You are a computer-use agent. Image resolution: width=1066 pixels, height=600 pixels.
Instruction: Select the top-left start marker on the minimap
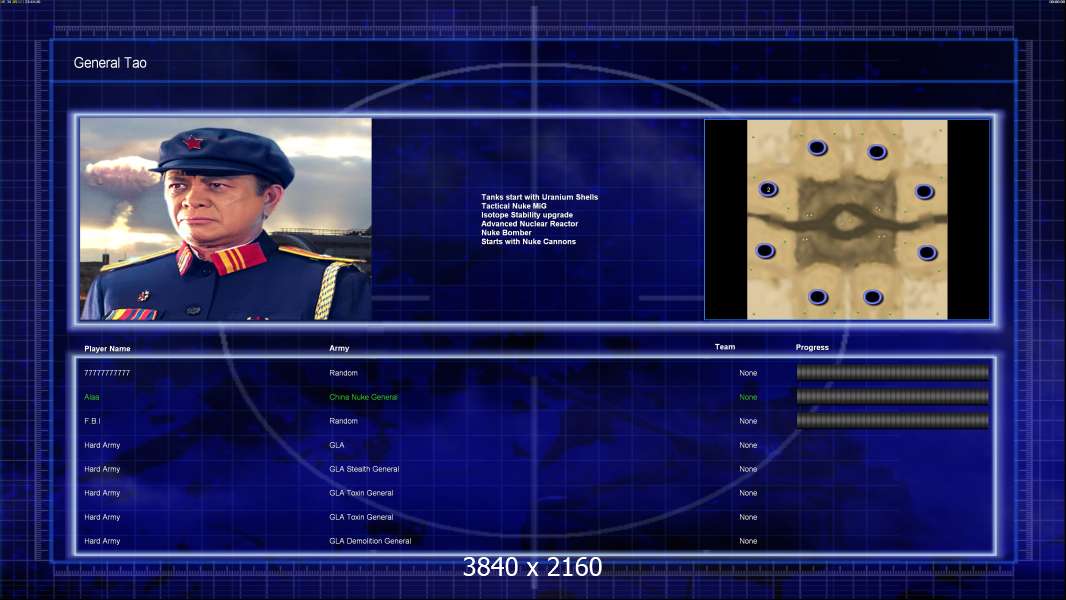pyautogui.click(x=817, y=147)
